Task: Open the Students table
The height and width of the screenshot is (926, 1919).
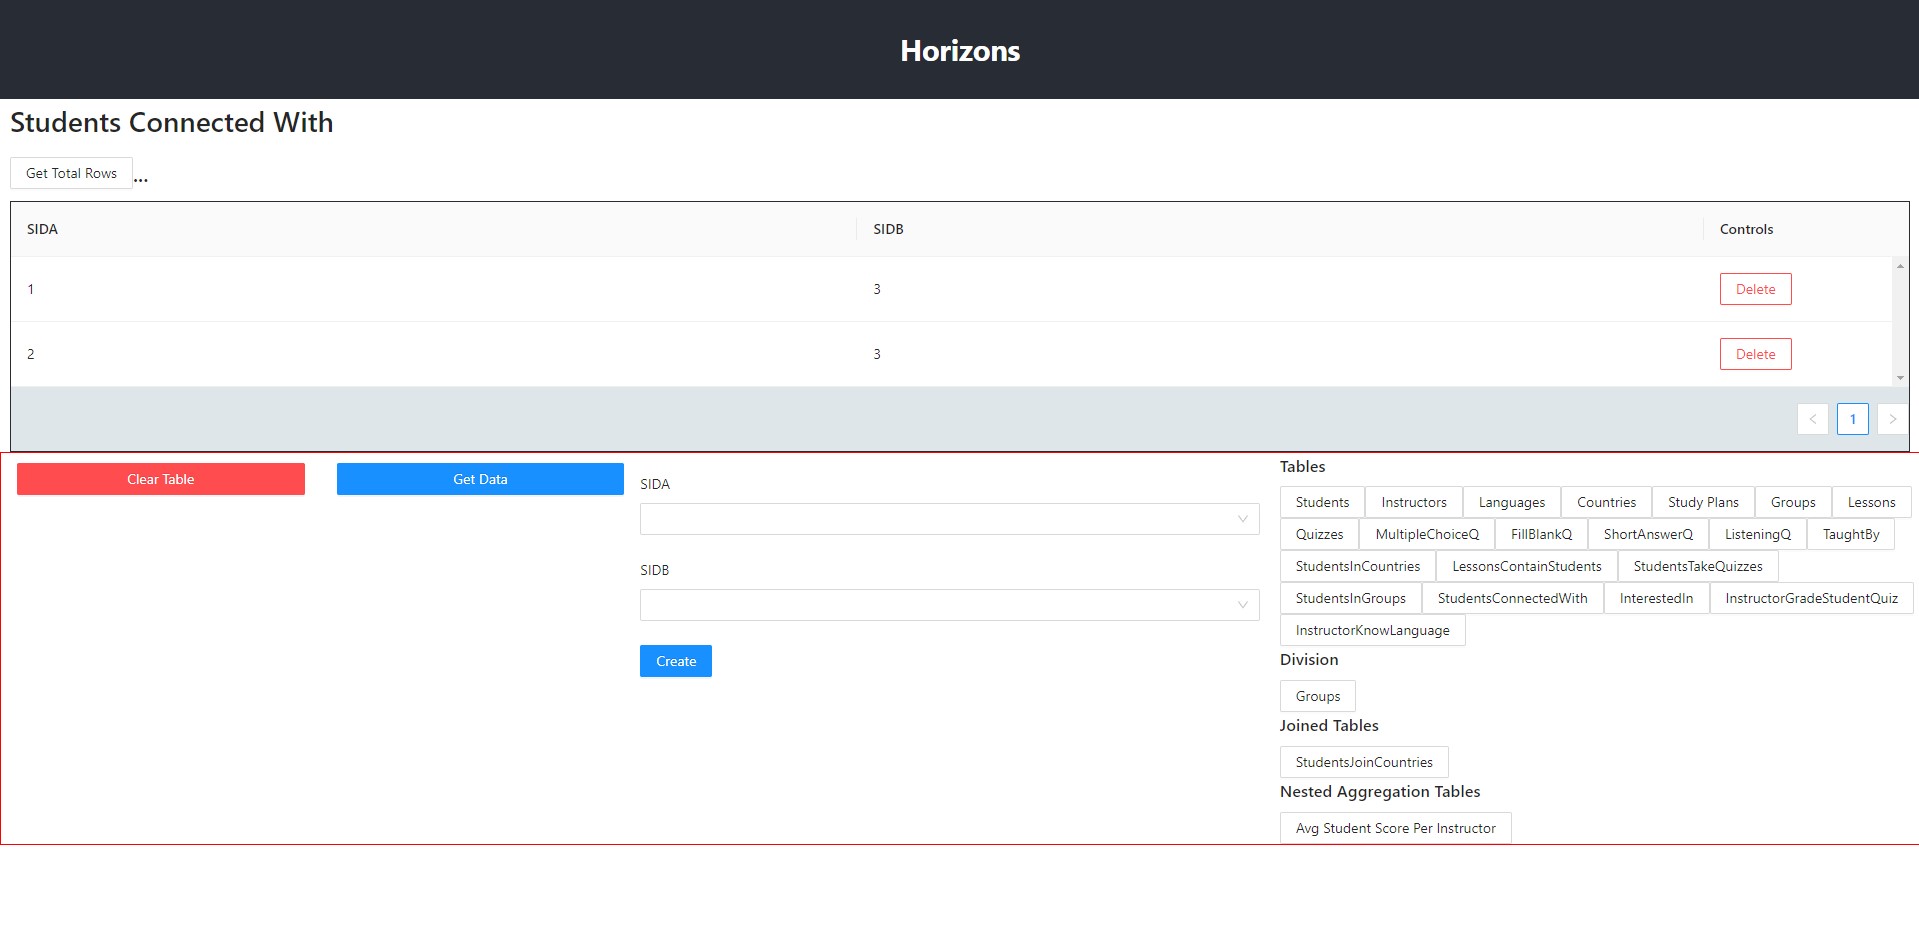Action: tap(1321, 502)
